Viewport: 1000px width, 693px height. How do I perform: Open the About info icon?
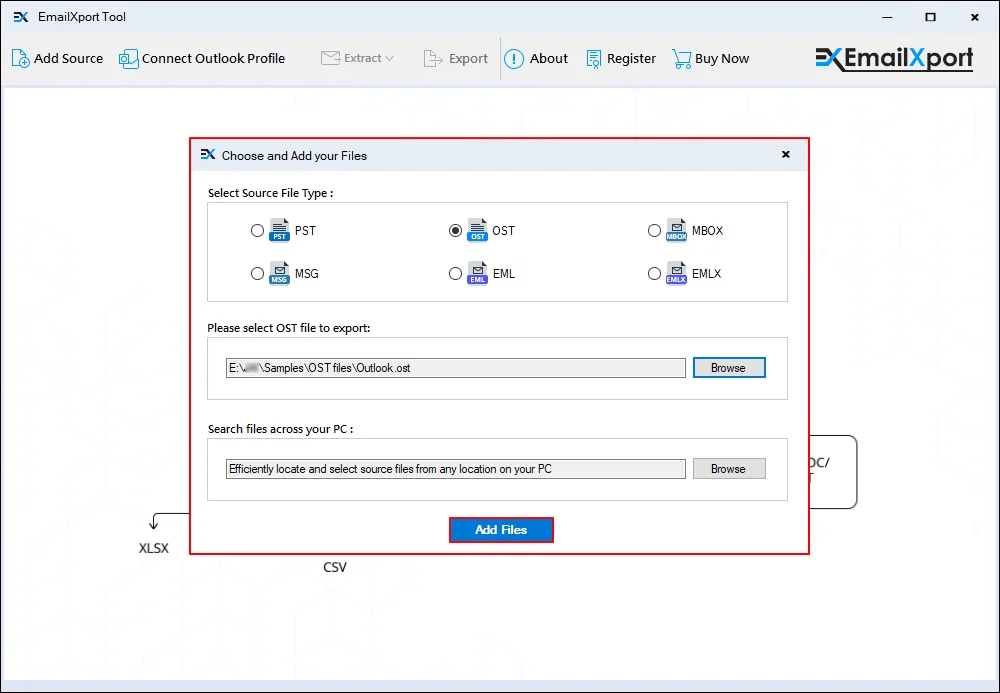(513, 59)
